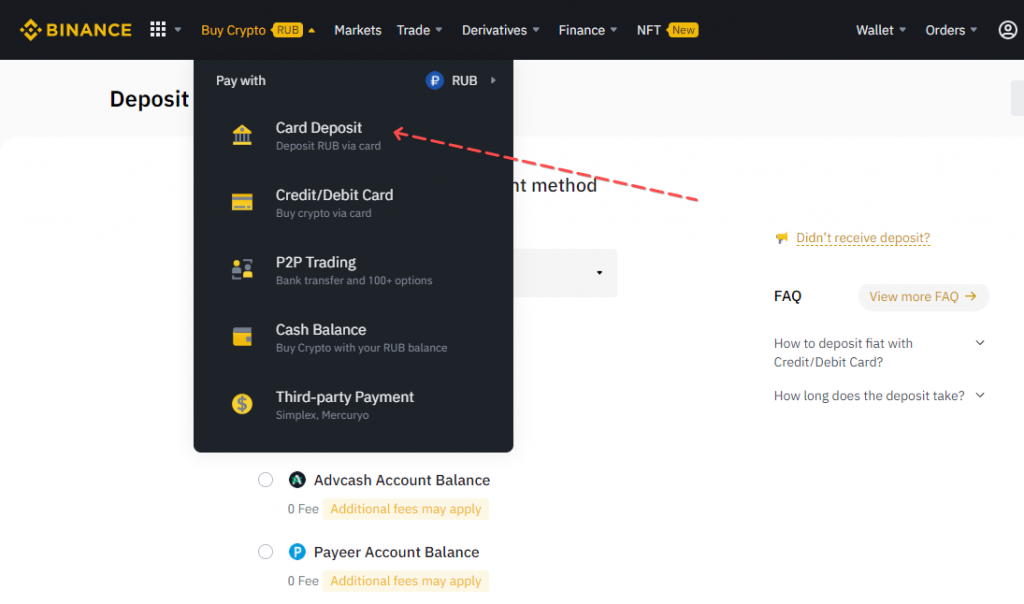The height and width of the screenshot is (604, 1024).
Task: Open the Derivatives menu
Action: pos(500,30)
